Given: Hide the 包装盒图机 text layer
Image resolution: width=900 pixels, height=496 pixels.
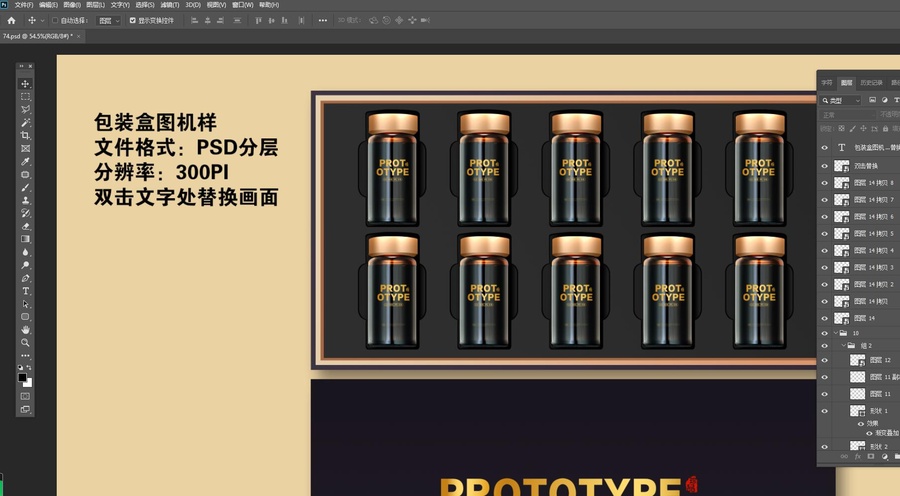Looking at the screenshot, I should (825, 148).
